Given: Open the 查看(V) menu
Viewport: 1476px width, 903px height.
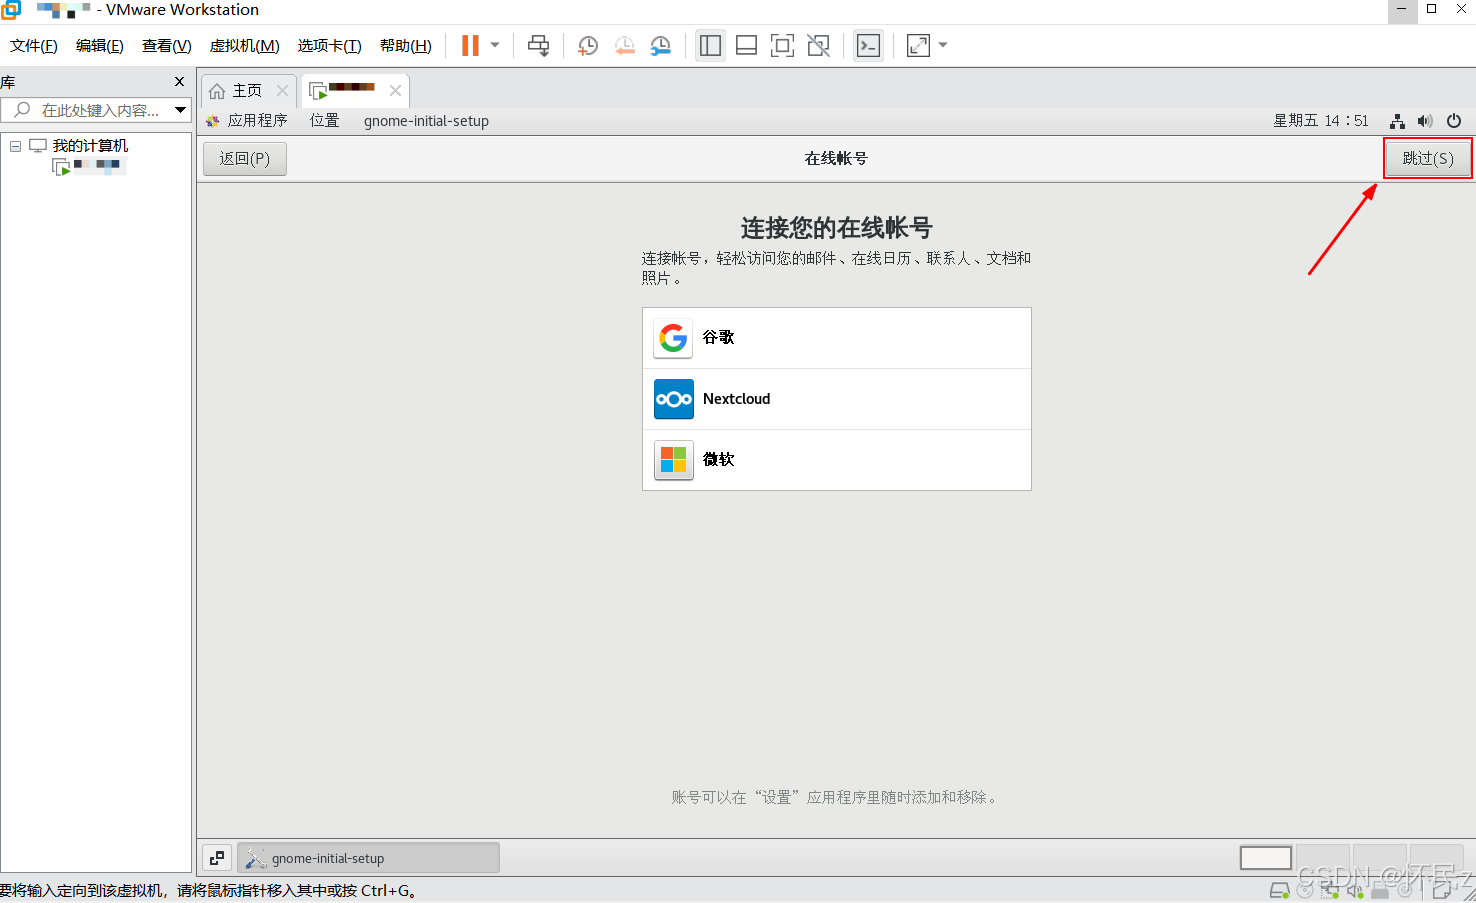Looking at the screenshot, I should click(166, 46).
